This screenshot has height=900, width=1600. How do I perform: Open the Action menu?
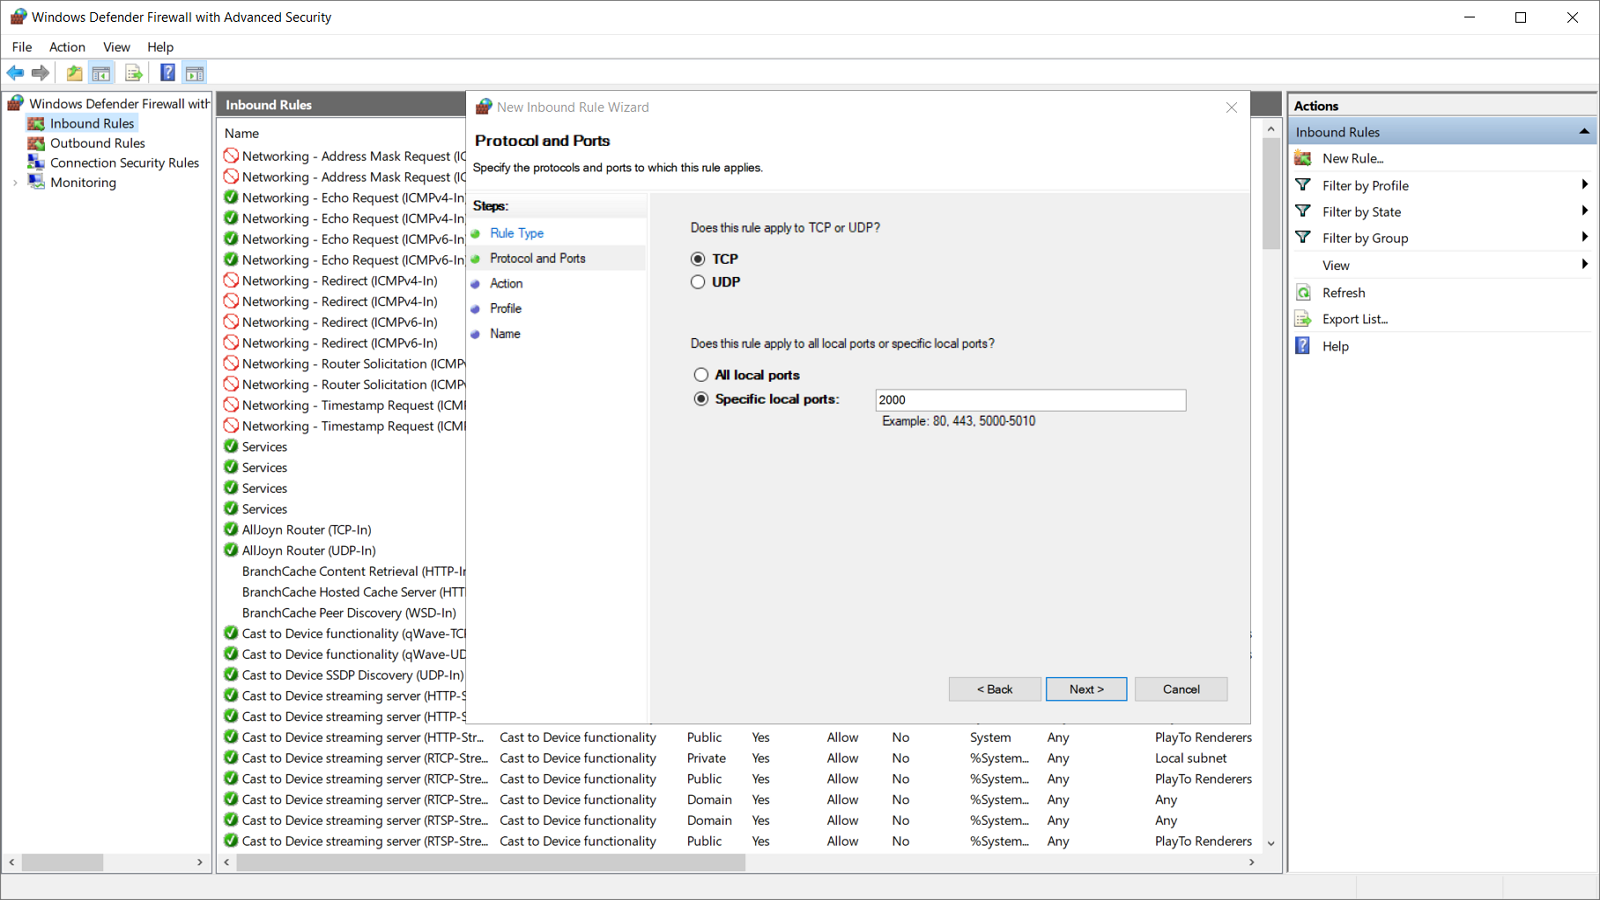[67, 47]
